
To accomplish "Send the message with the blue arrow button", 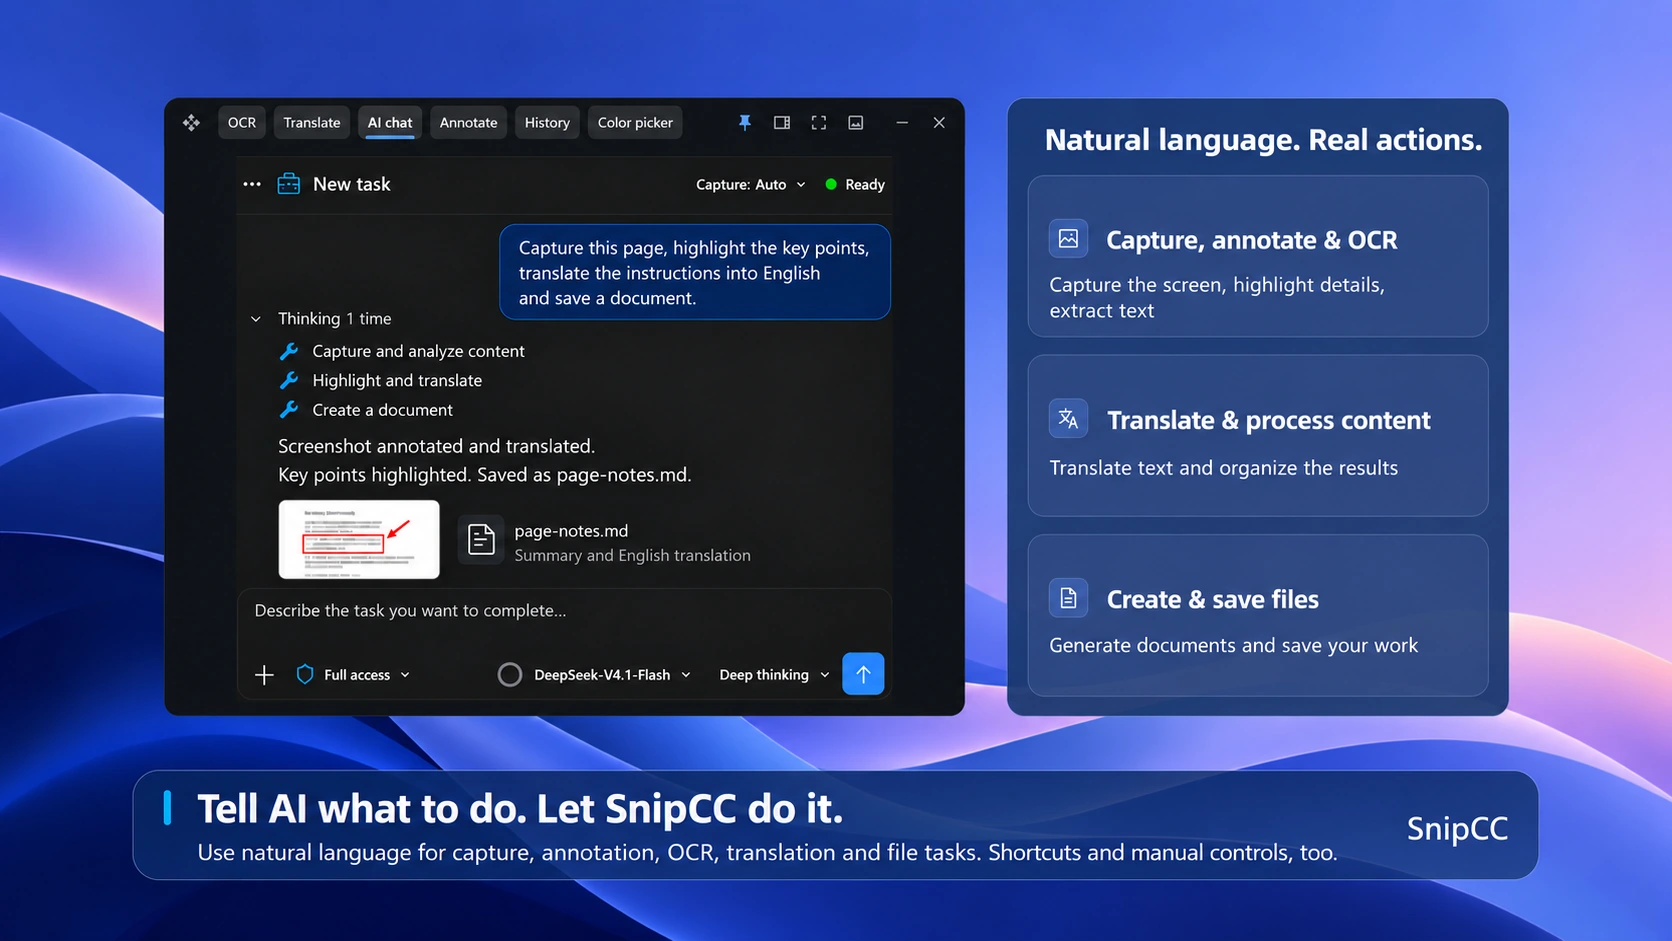I will (x=863, y=674).
